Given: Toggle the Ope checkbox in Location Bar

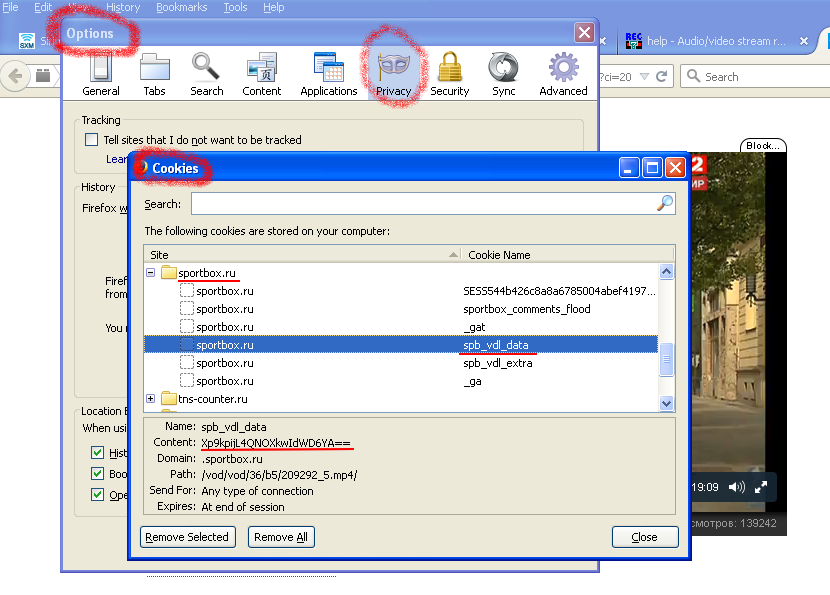Looking at the screenshot, I should (x=97, y=494).
